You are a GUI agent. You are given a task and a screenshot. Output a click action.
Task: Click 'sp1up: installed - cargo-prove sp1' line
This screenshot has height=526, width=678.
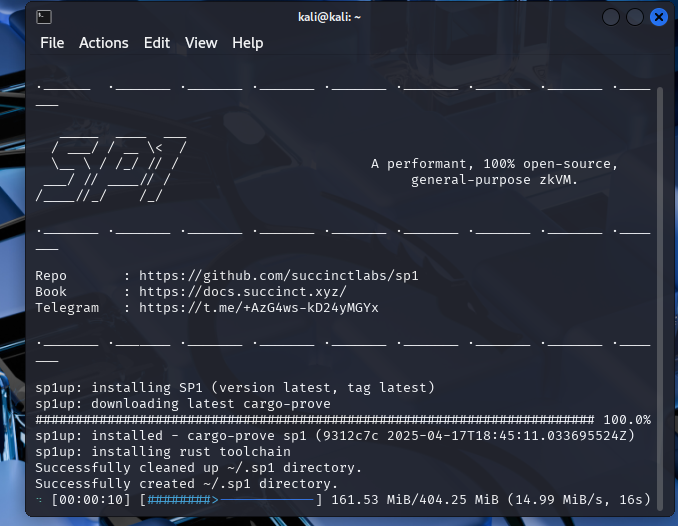tap(335, 436)
